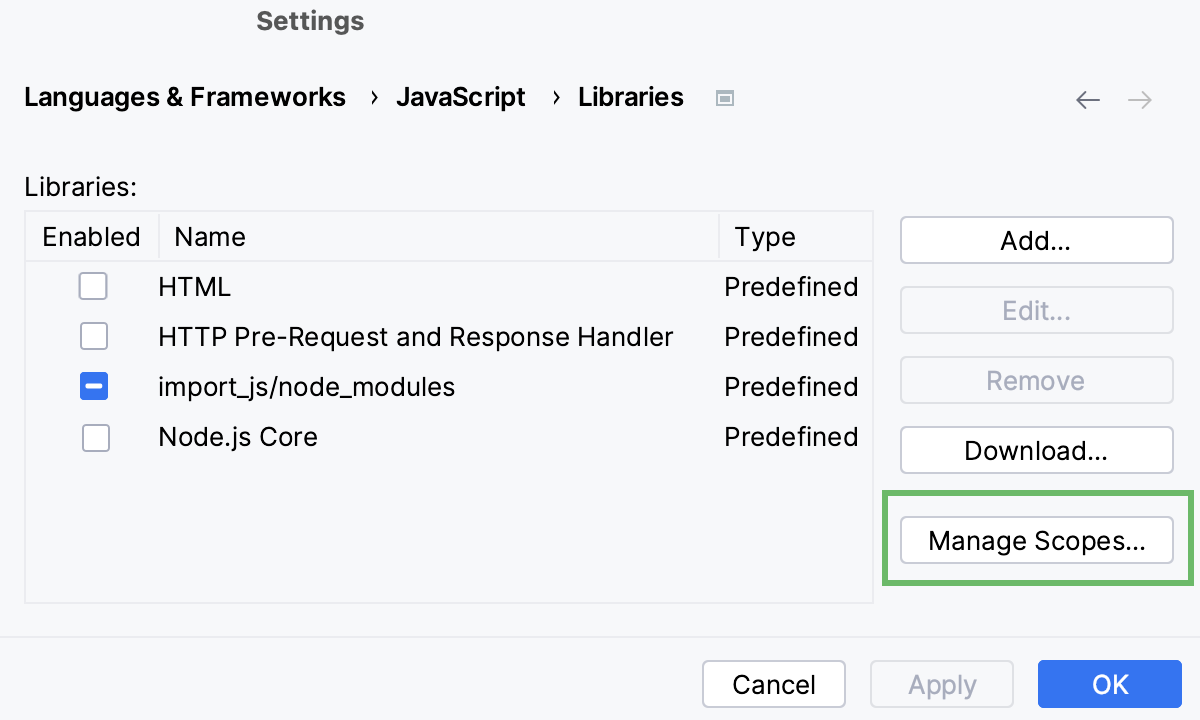Click the back navigation arrow icon
Image resolution: width=1200 pixels, height=720 pixels.
click(x=1088, y=100)
